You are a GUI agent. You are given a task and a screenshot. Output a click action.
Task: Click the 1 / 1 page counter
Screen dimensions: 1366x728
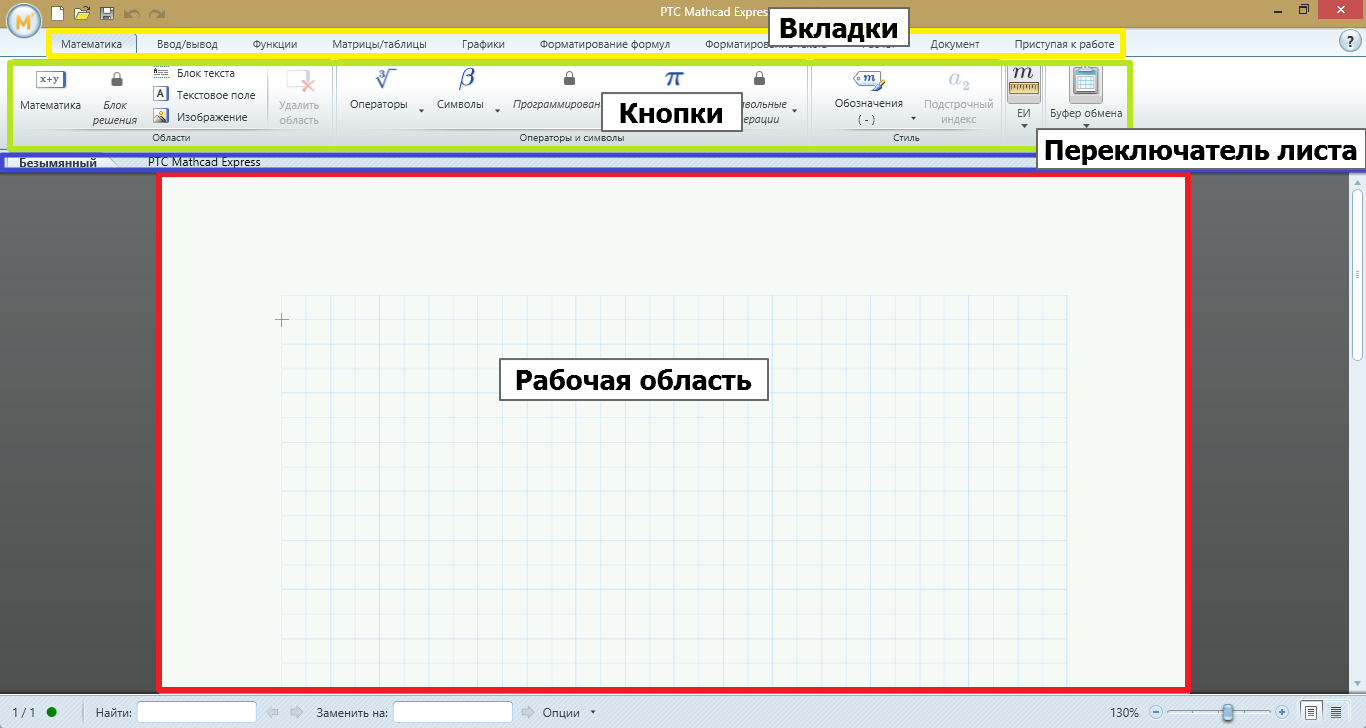click(x=24, y=713)
